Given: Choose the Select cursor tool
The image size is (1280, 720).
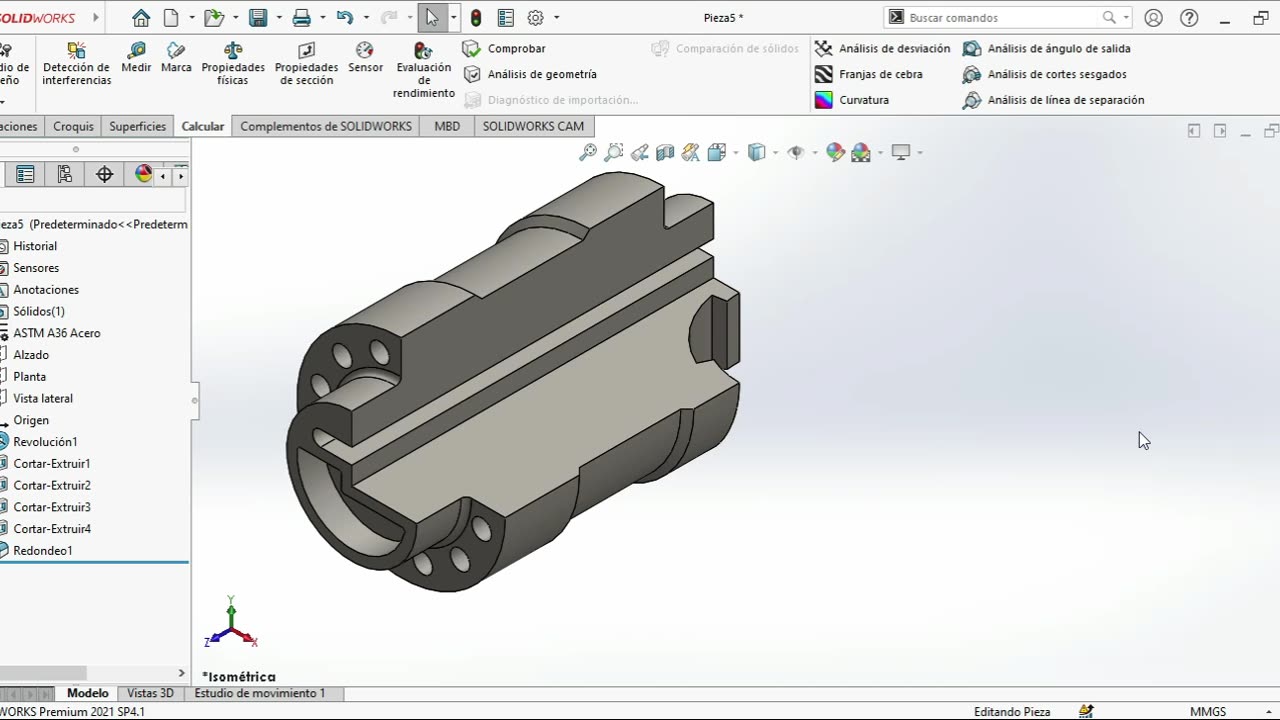Looking at the screenshot, I should point(432,17).
